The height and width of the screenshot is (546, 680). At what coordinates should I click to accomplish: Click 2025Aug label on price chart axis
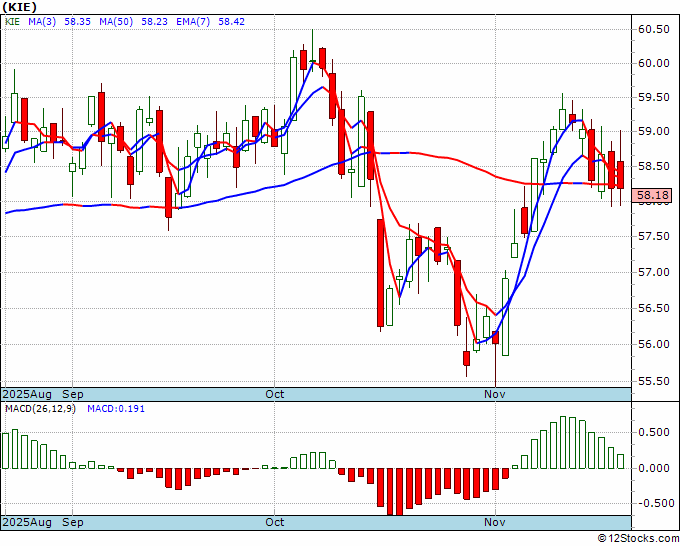[x=27, y=394]
